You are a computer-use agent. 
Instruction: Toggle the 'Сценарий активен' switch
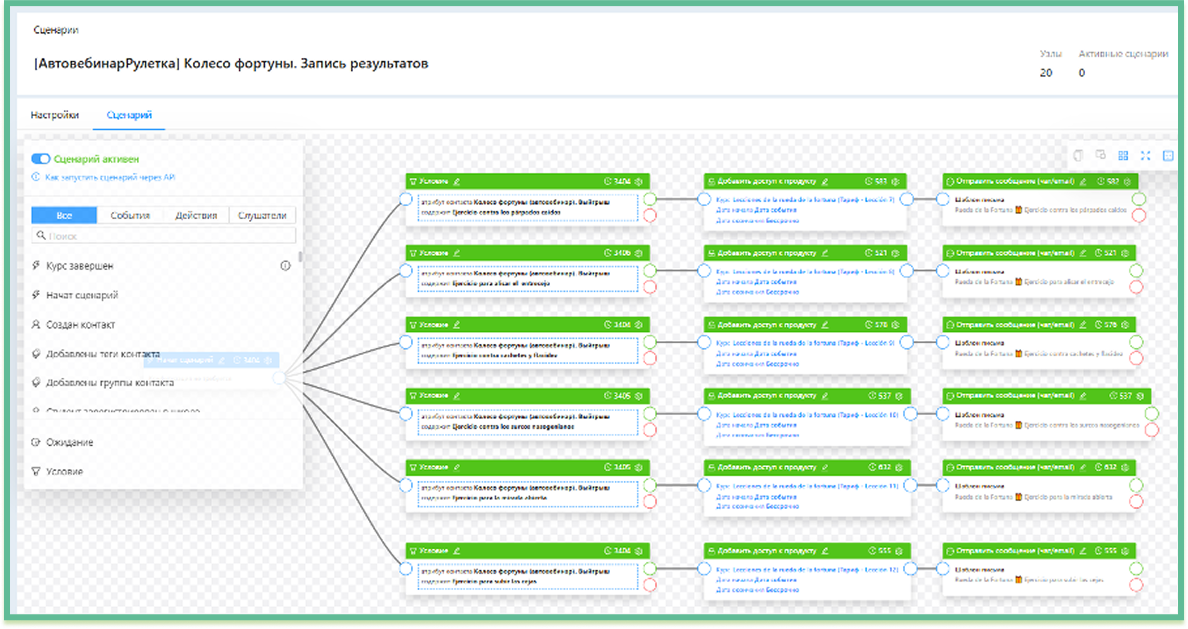pos(41,158)
